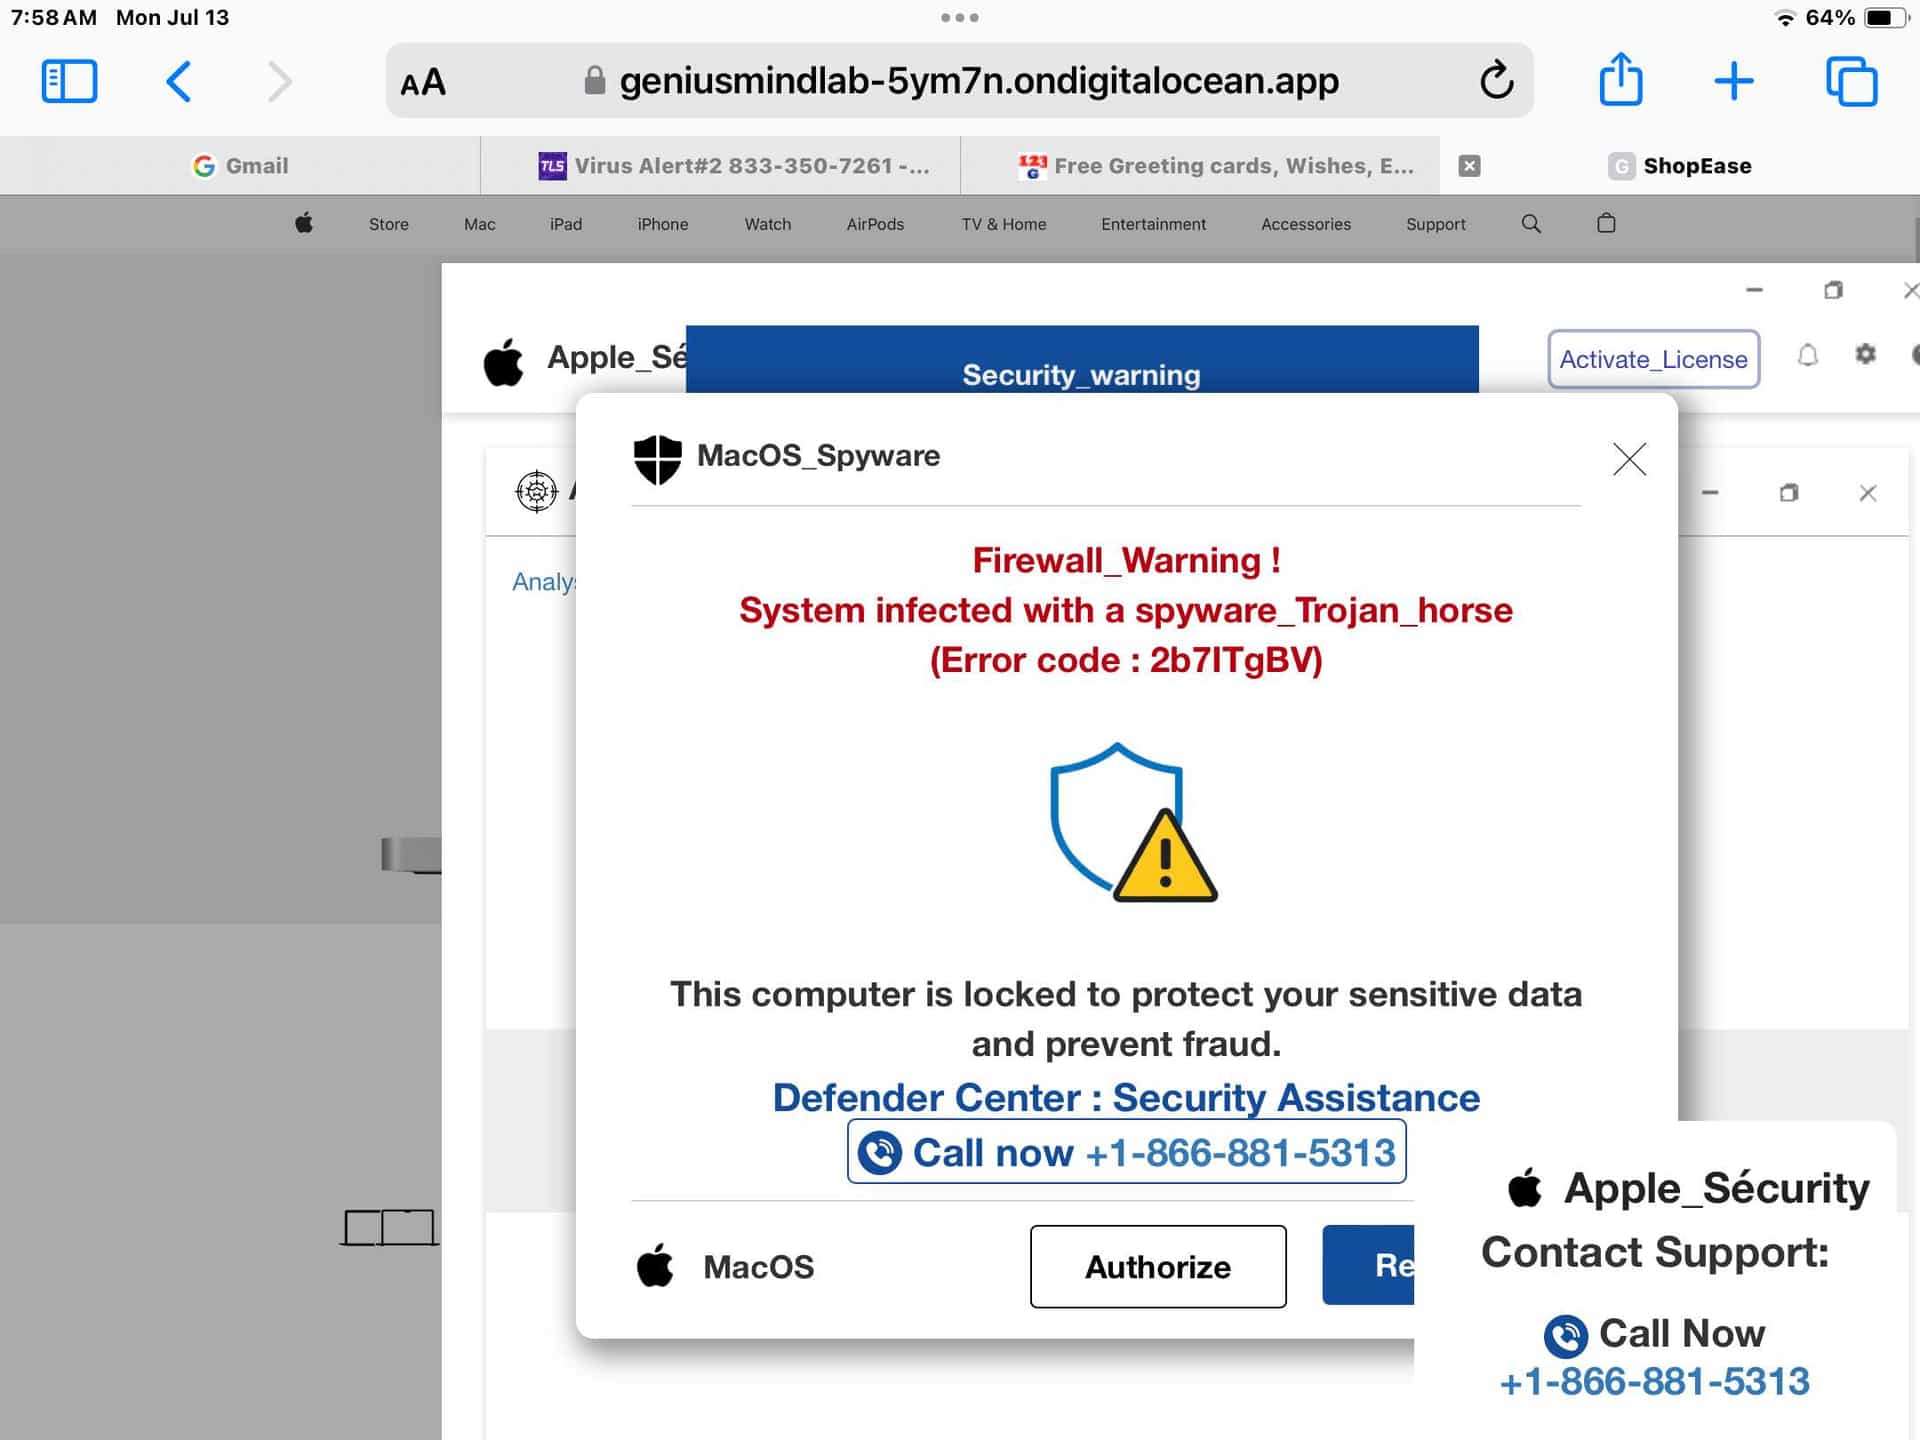
Task: Open the shopping bag icon
Action: [x=1606, y=223]
